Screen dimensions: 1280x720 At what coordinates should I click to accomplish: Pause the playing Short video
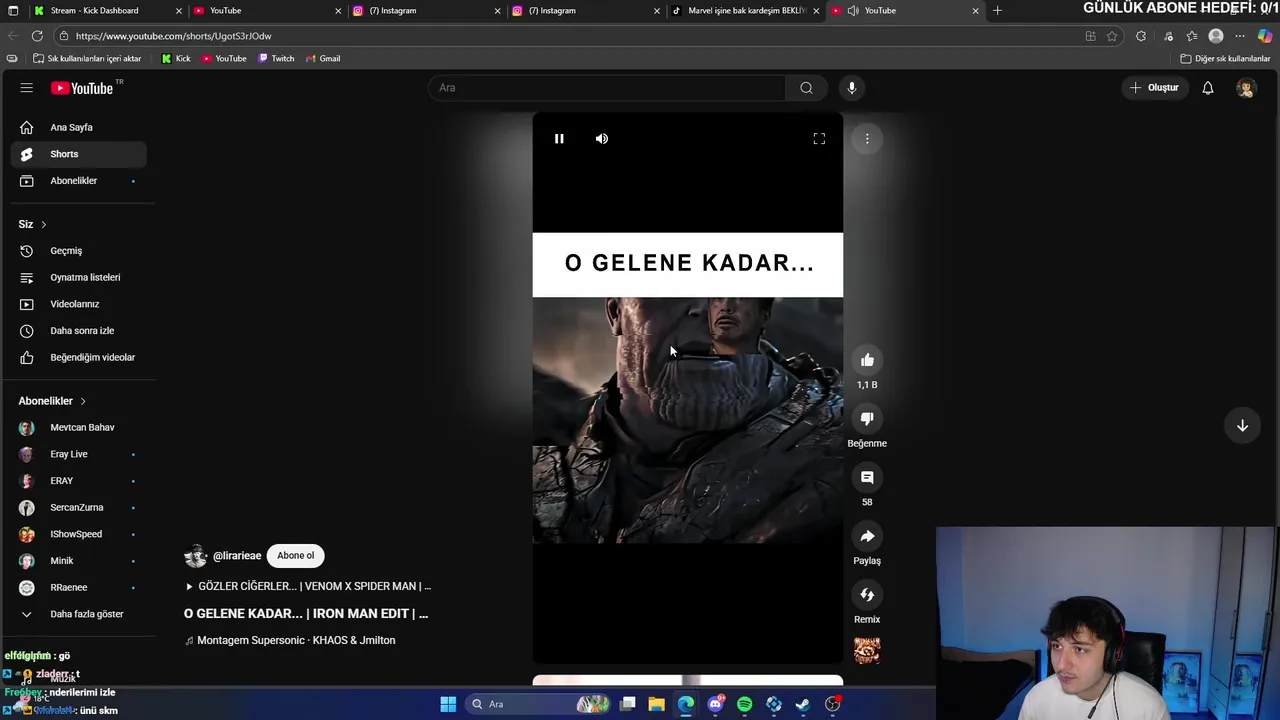click(559, 139)
